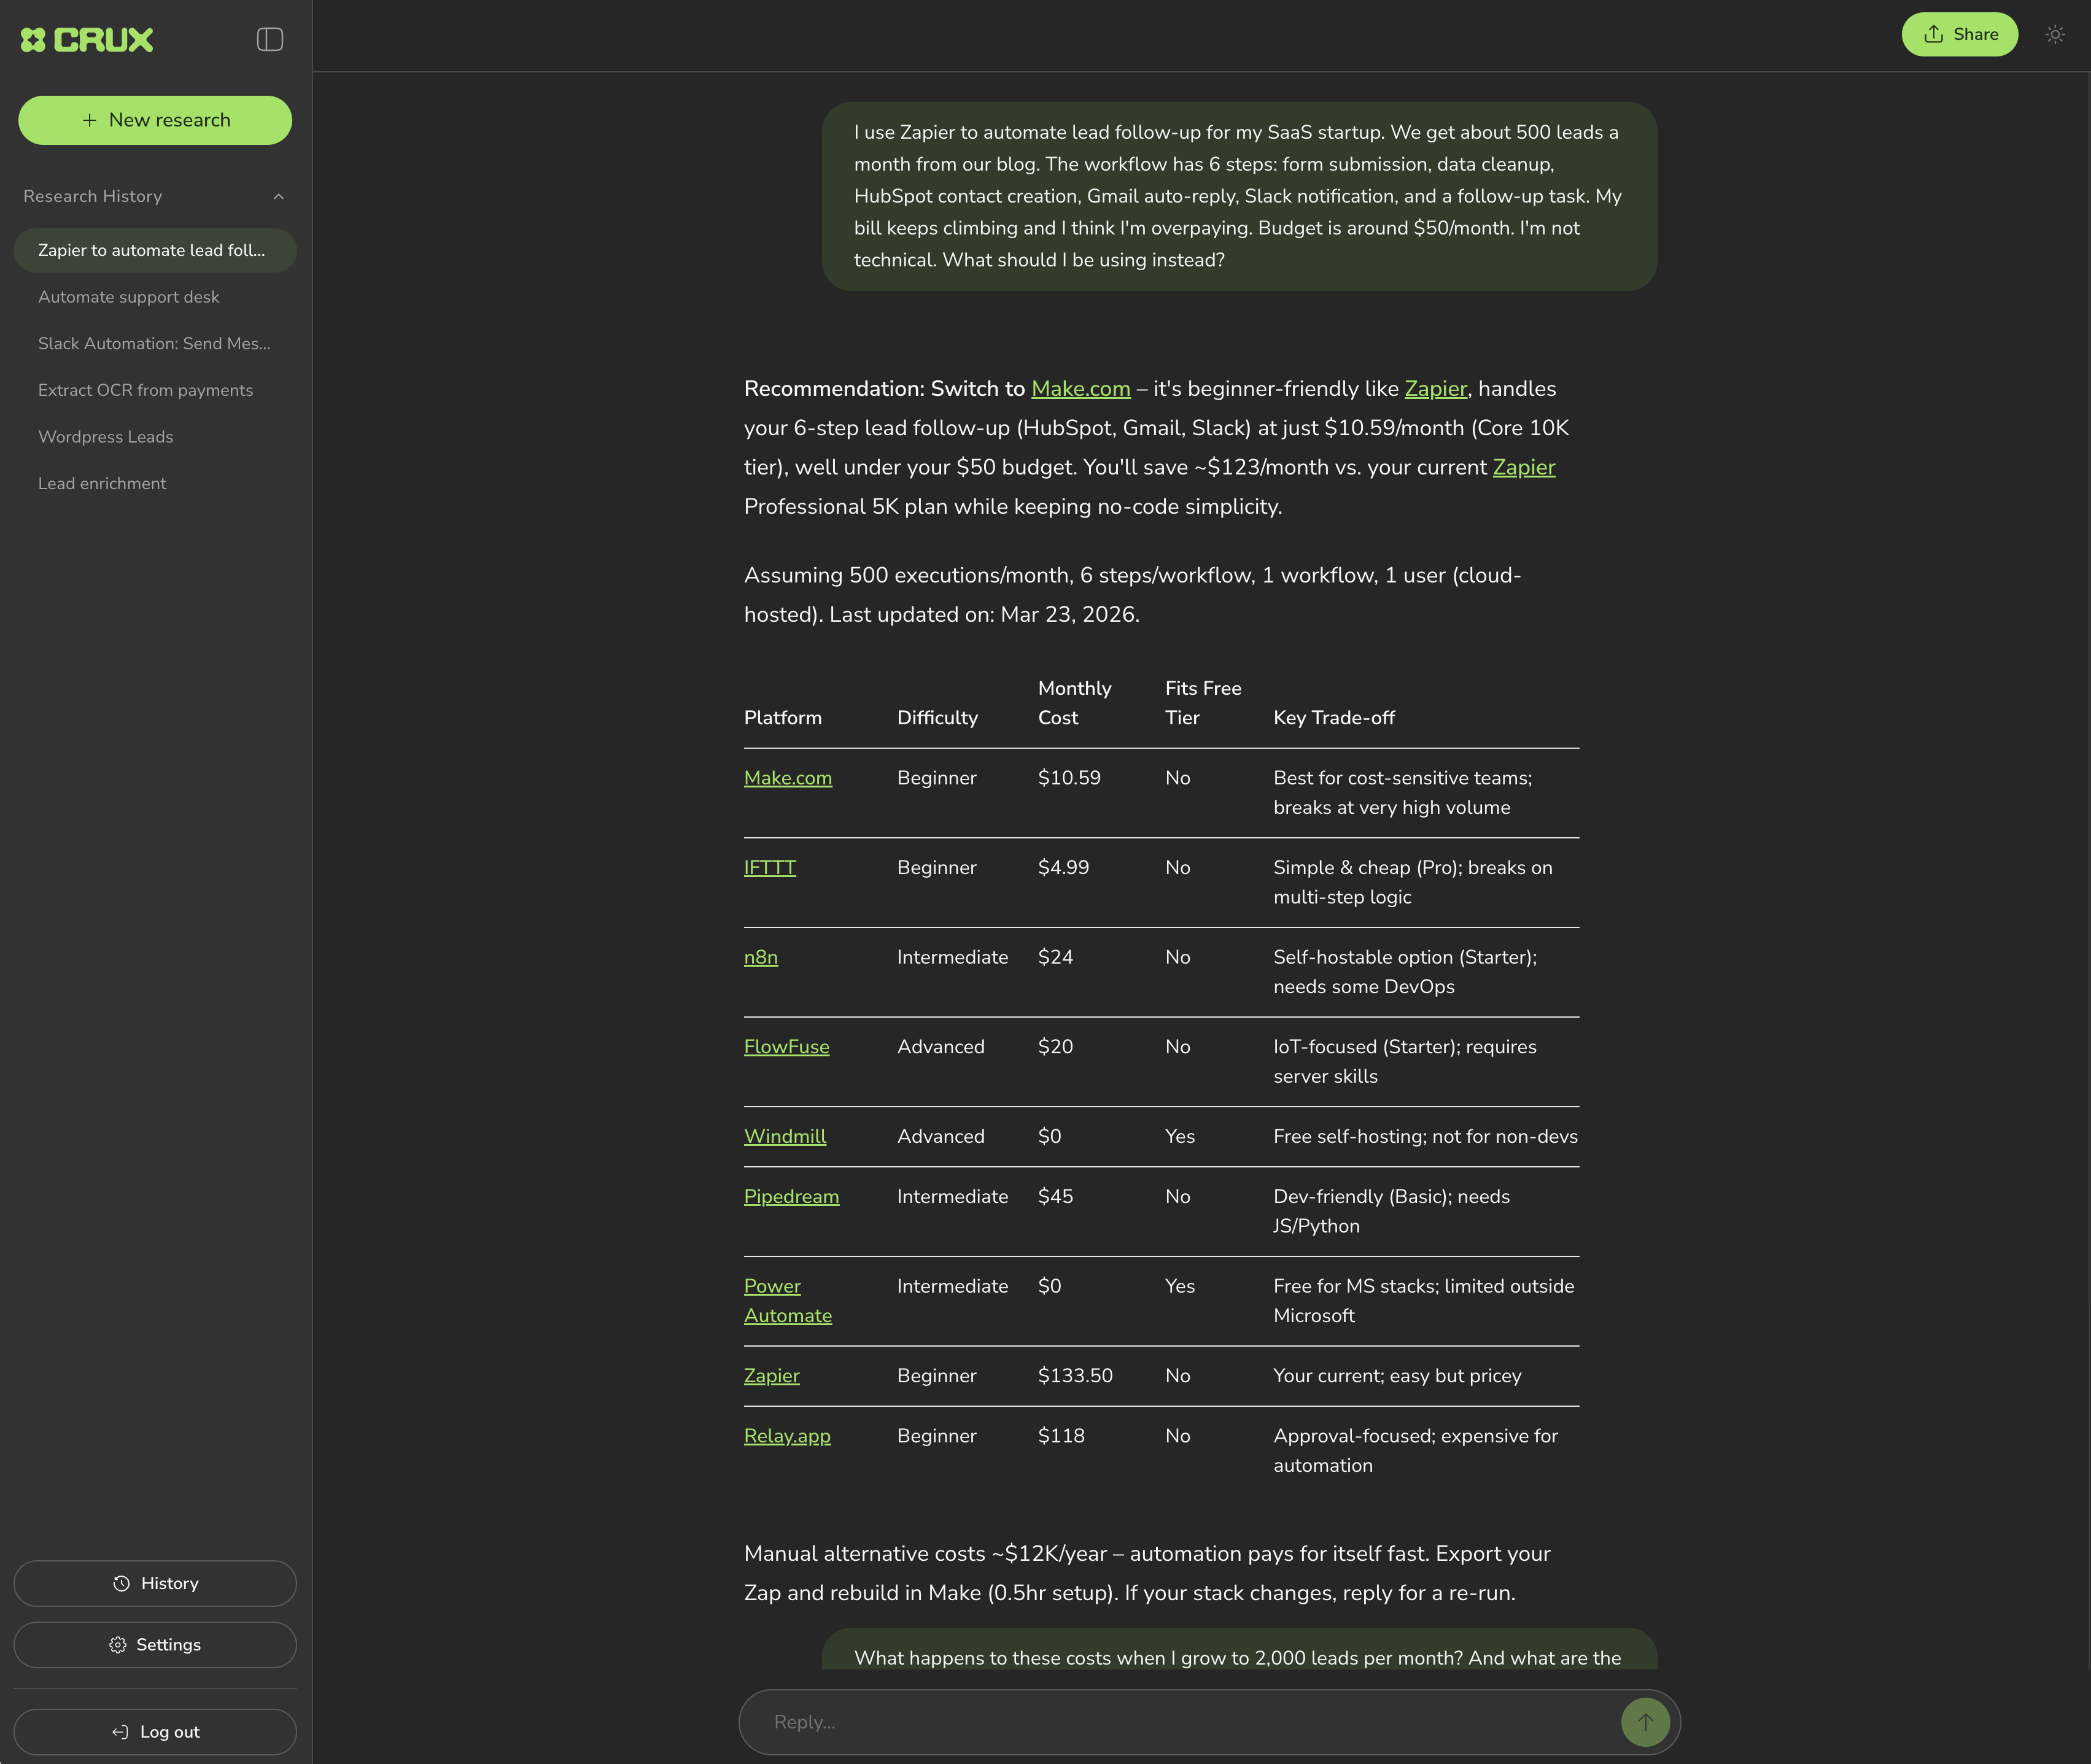The width and height of the screenshot is (2091, 1764).
Task: Open the Make.com link in the table
Action: 787,778
